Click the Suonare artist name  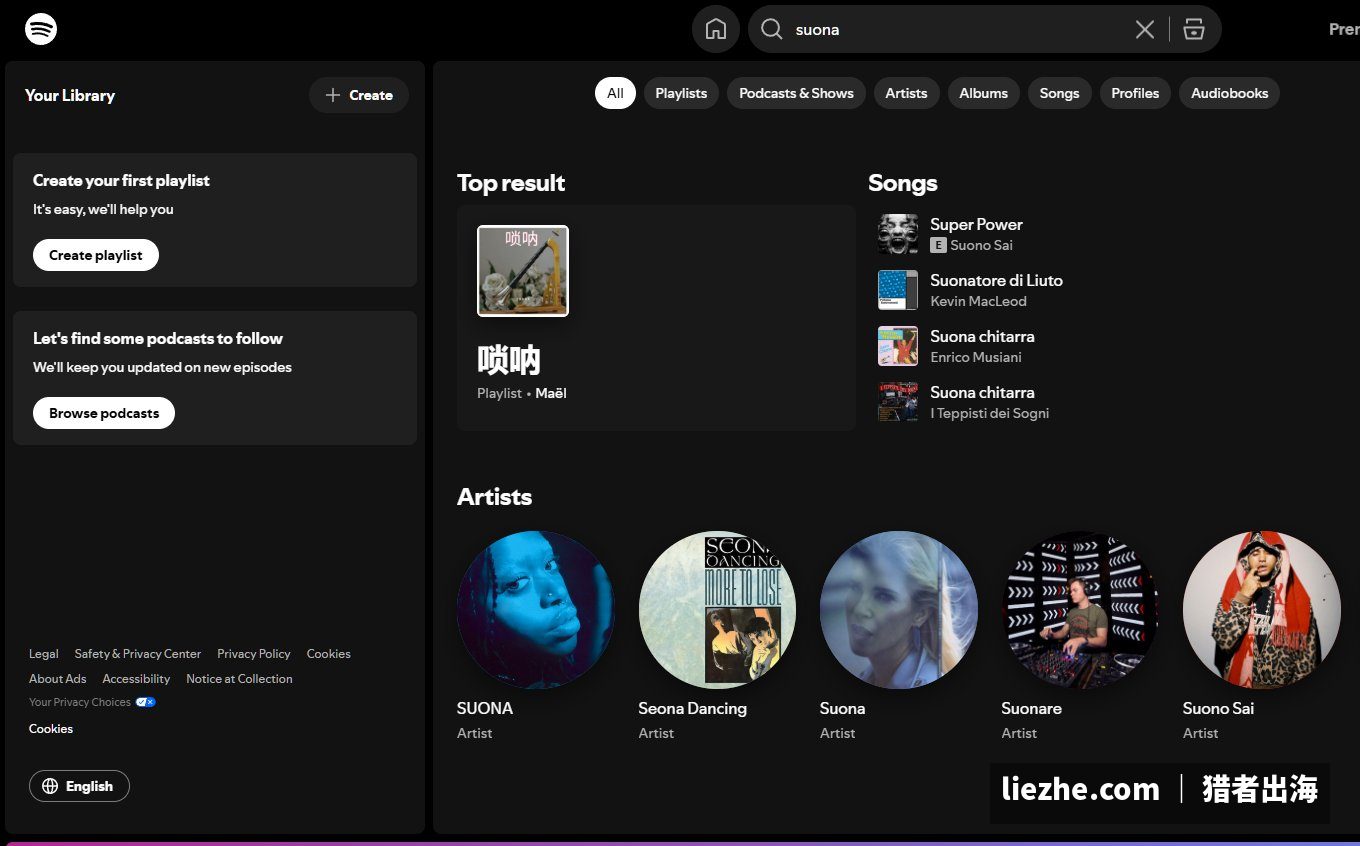(1031, 708)
